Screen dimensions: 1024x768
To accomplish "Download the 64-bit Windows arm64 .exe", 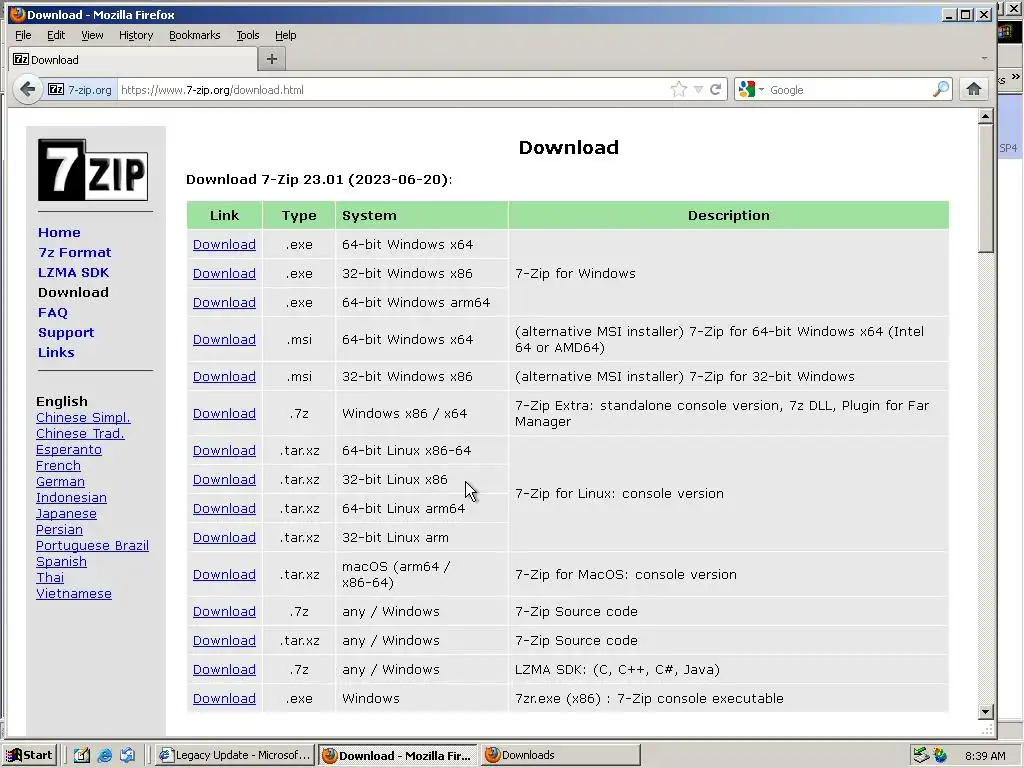I will point(224,302).
